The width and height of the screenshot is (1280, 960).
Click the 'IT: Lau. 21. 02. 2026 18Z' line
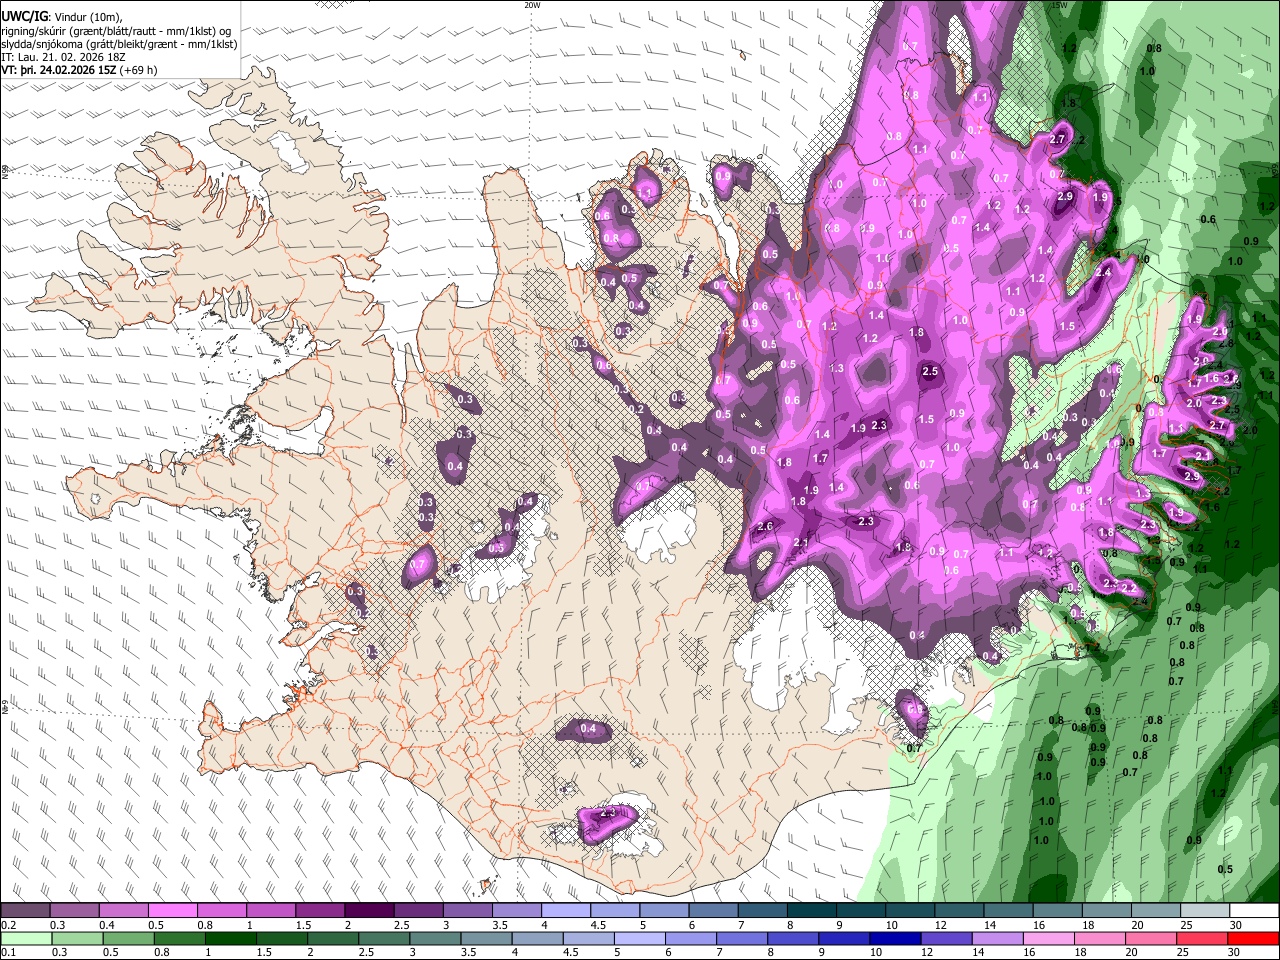point(63,57)
